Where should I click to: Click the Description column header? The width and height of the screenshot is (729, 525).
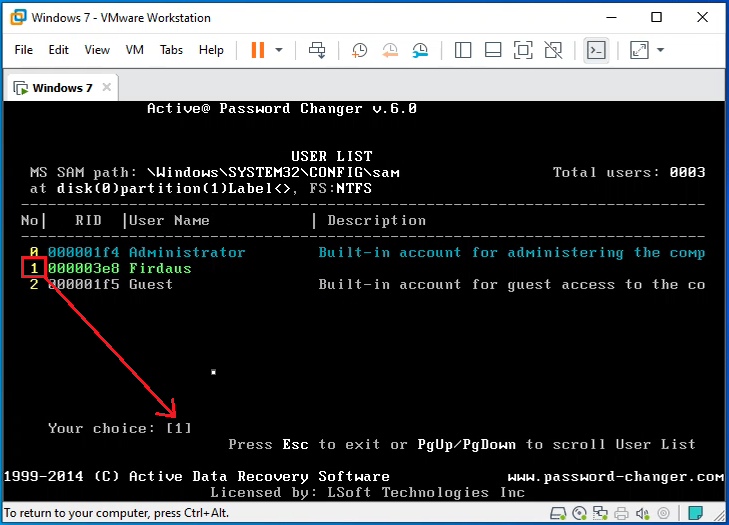point(377,220)
